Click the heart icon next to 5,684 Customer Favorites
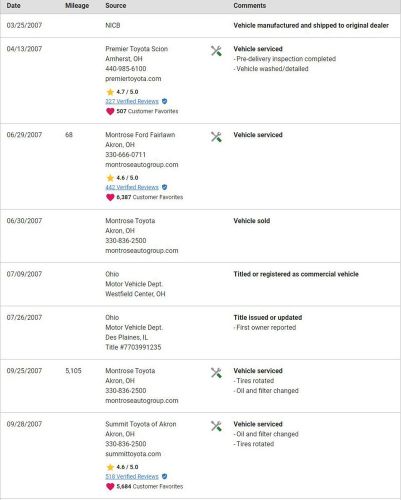This screenshot has width=401, height=500. pos(110,487)
